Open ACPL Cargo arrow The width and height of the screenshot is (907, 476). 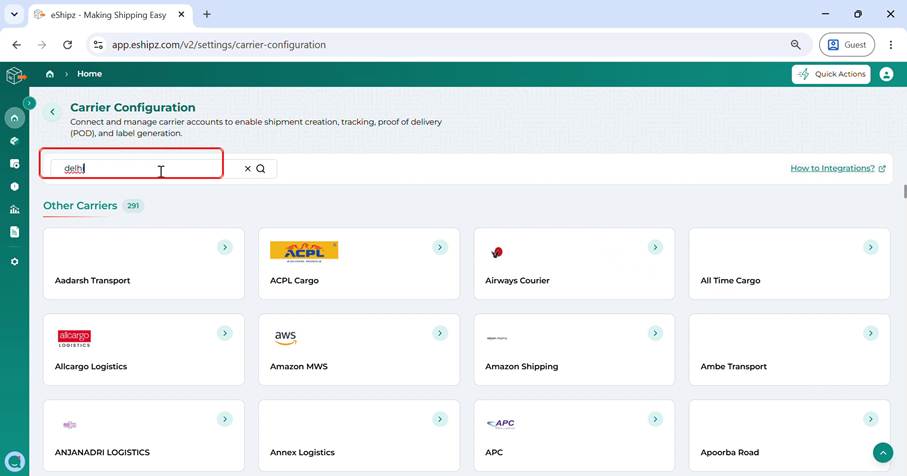pyautogui.click(x=440, y=247)
